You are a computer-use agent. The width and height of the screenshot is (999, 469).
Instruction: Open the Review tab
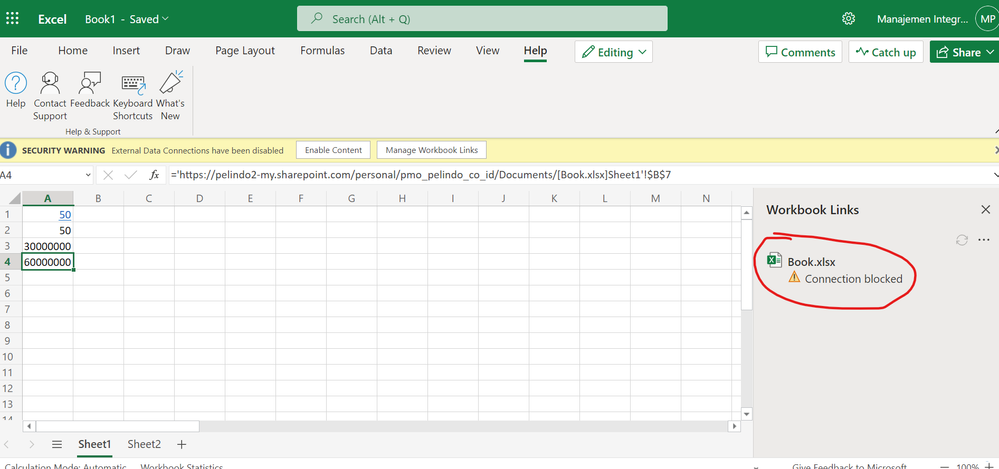(434, 50)
